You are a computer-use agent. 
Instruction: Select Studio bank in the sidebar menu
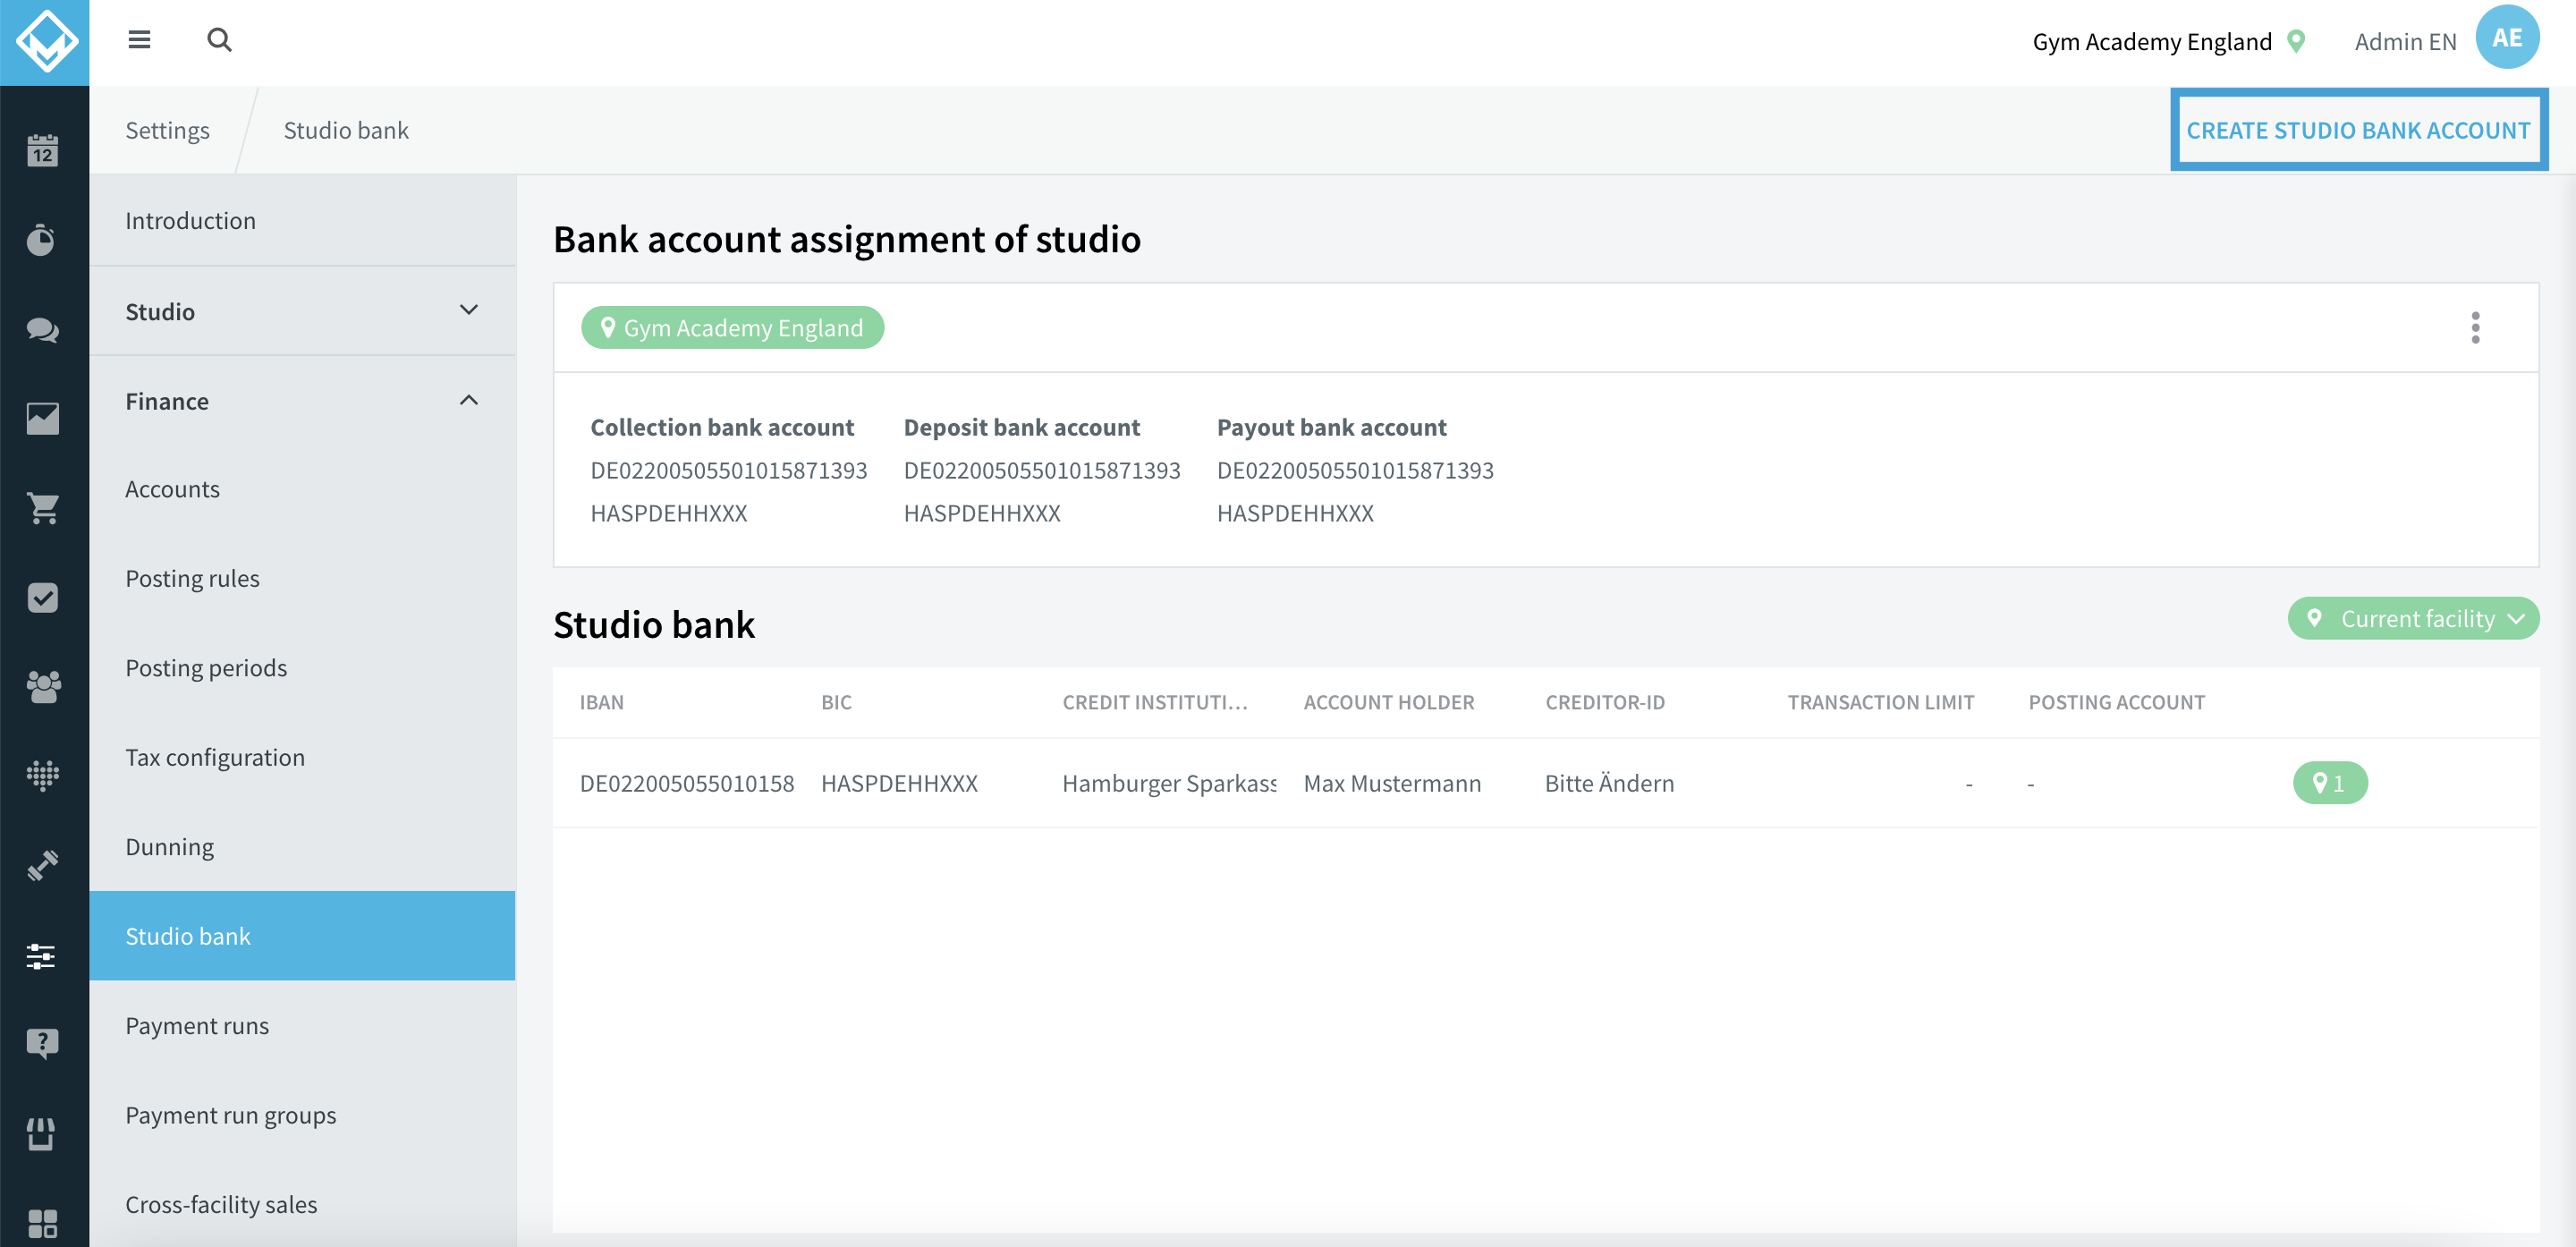pyautogui.click(x=188, y=935)
